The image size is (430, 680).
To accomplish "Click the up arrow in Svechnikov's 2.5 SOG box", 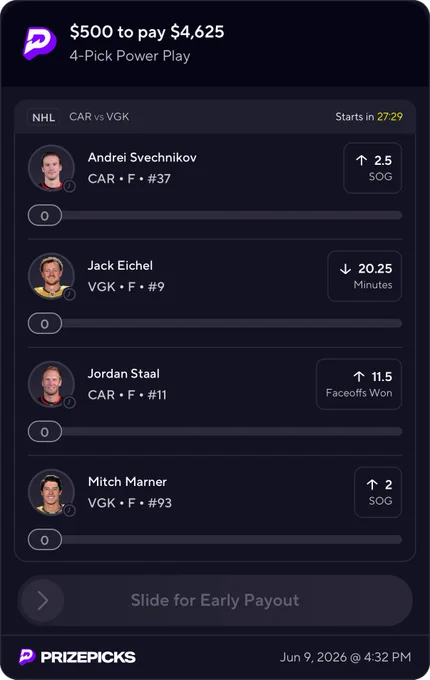I will pos(362,160).
